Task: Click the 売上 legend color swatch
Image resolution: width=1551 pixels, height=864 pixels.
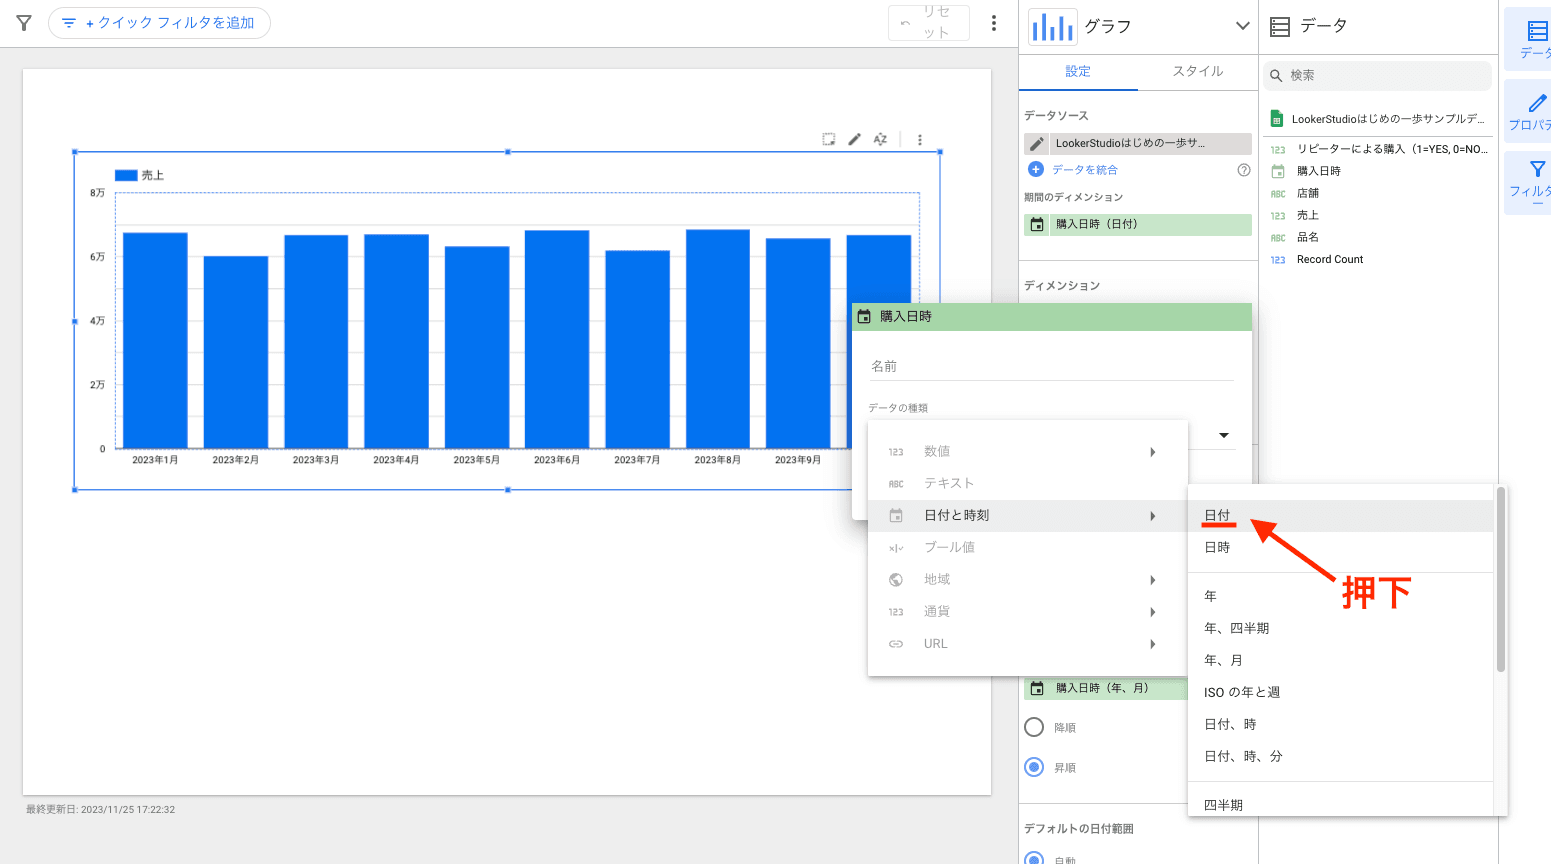Action: click(126, 175)
